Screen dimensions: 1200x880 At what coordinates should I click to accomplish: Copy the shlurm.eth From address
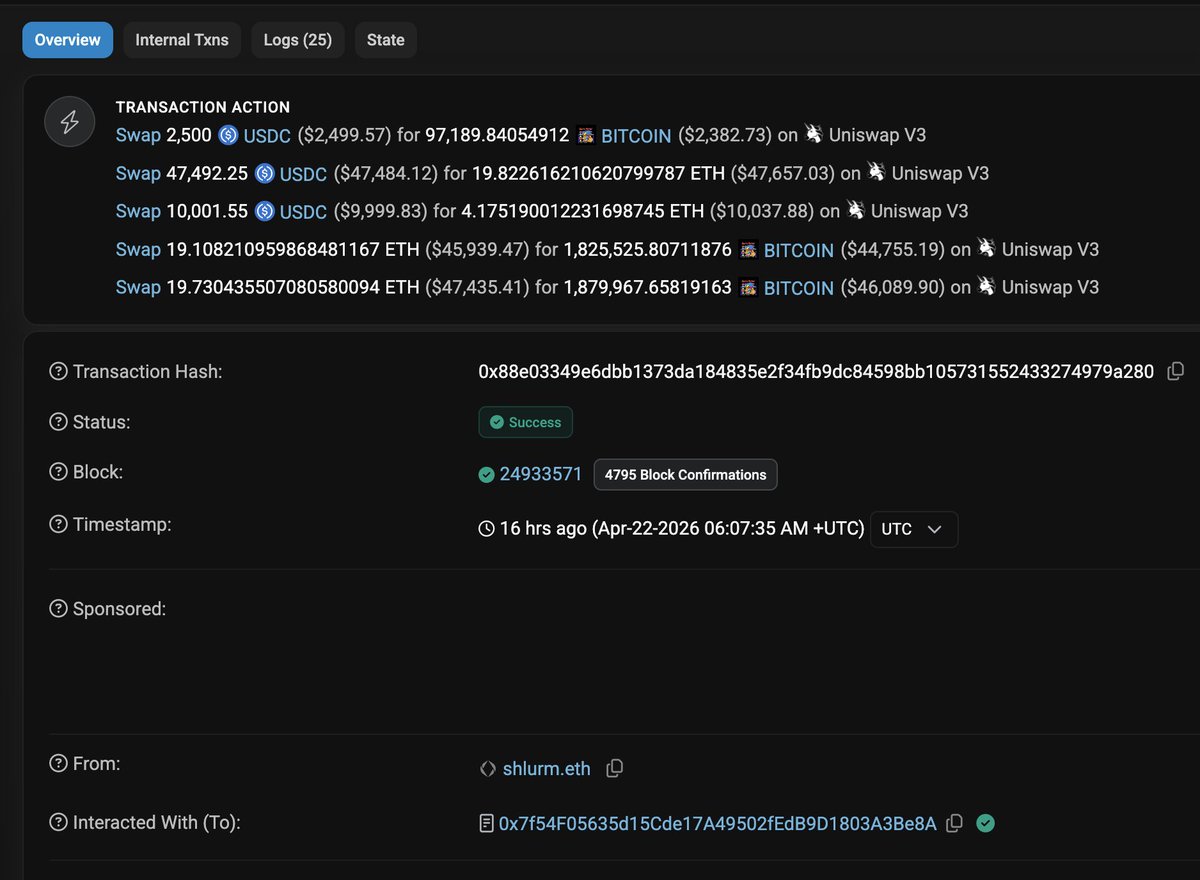click(x=615, y=768)
